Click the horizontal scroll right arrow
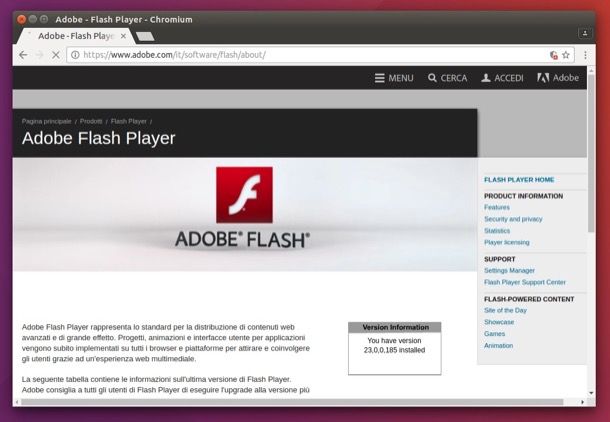This screenshot has height=422, width=610. (x=582, y=402)
